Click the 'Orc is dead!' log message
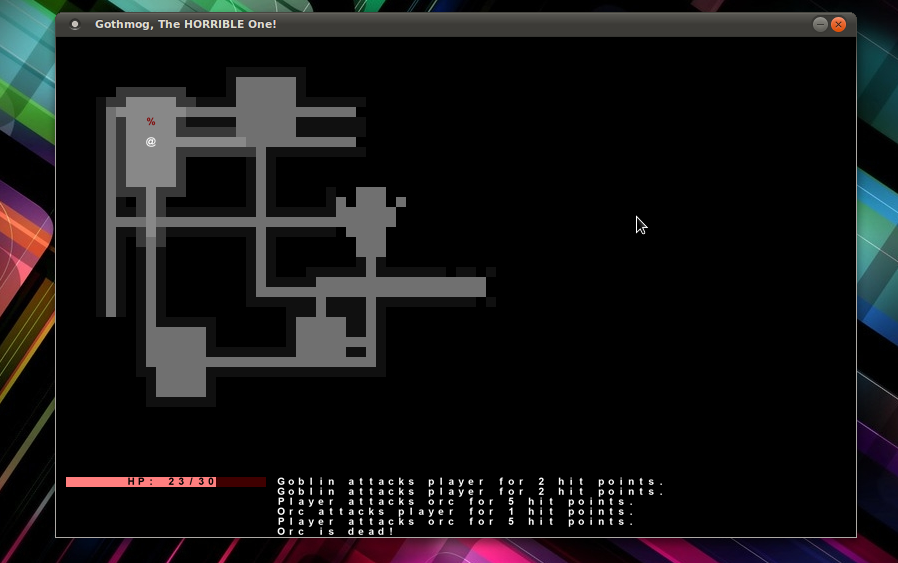Viewport: 898px width, 563px height. coord(336,531)
